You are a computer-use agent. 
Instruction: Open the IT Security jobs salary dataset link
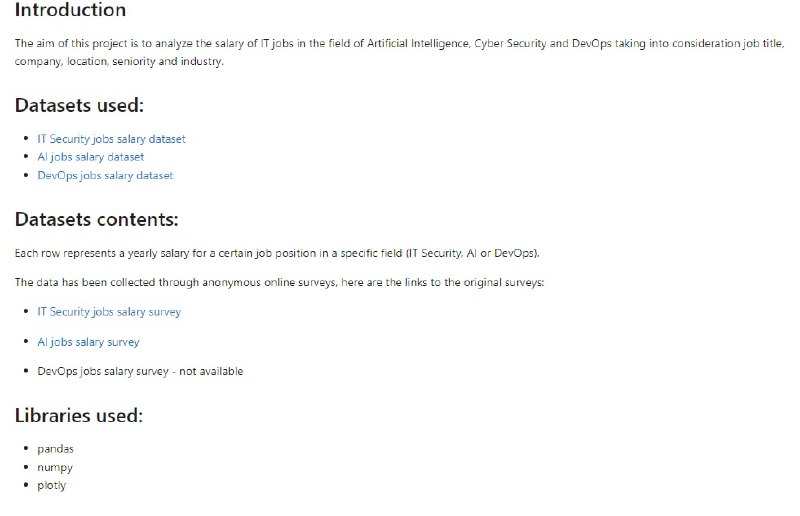coord(111,139)
